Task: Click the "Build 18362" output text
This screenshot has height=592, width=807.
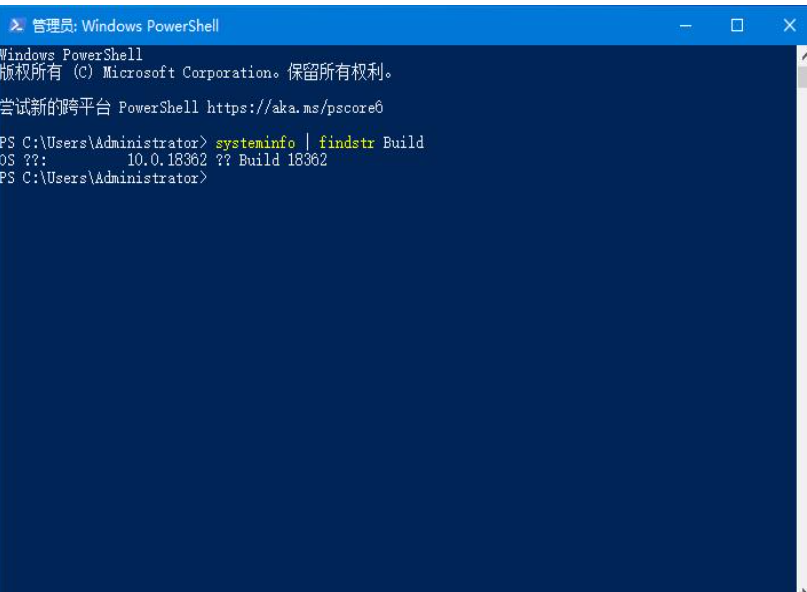Action: 283,160
